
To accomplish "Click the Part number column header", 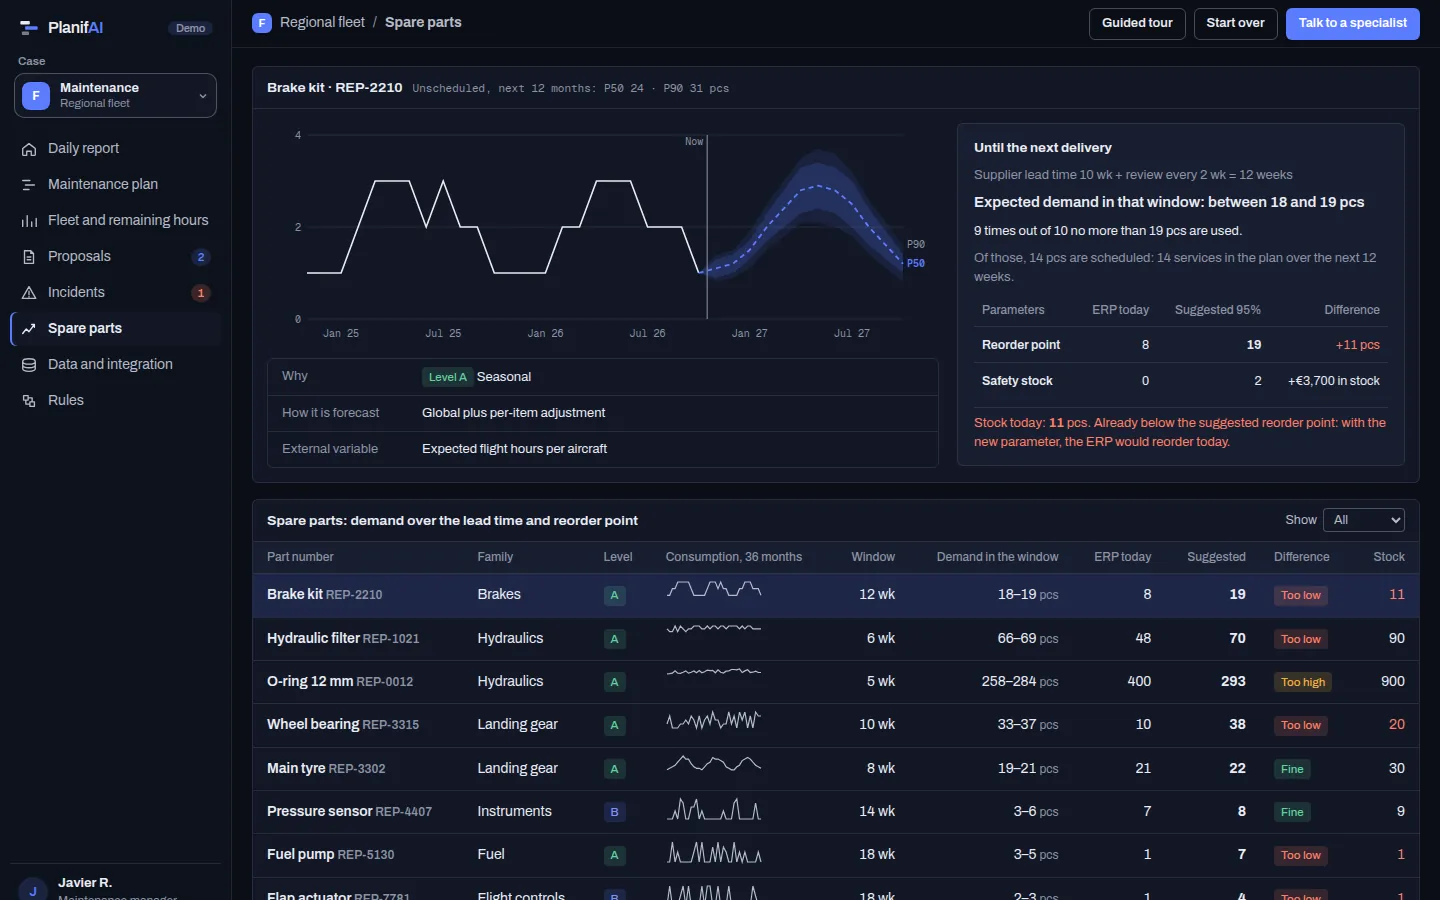I will (300, 557).
